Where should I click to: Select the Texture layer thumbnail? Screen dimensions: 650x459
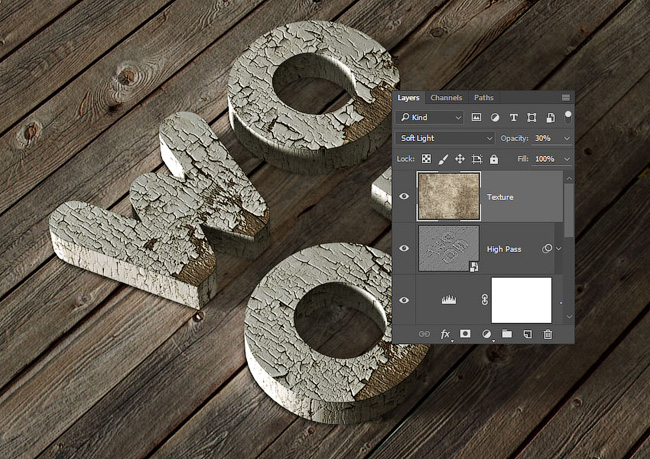449,197
